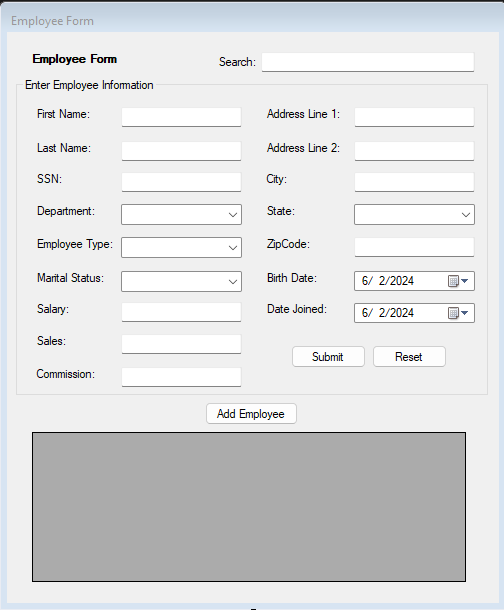Click the Salary: label
The height and width of the screenshot is (610, 504).
pyautogui.click(x=53, y=309)
